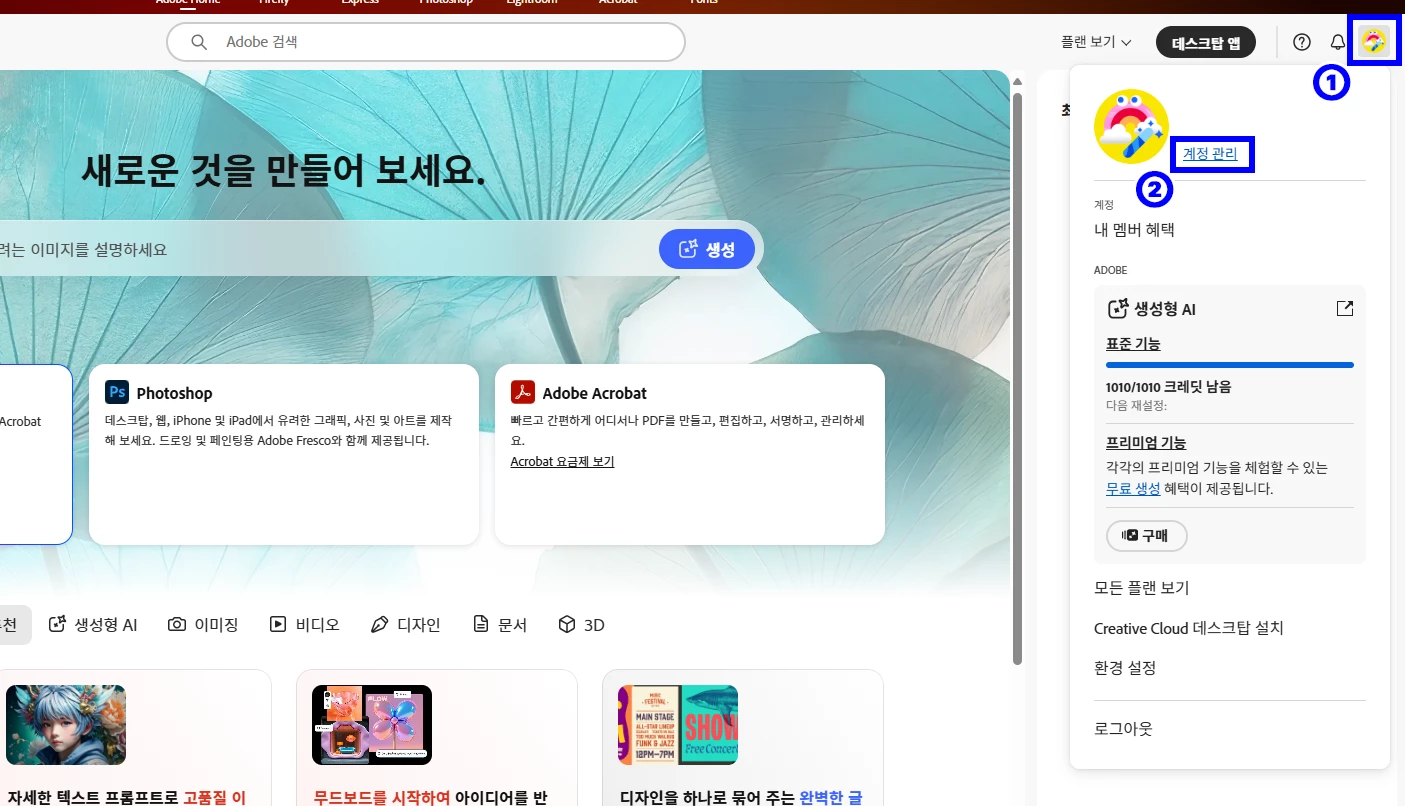Image resolution: width=1405 pixels, height=806 pixels.
Task: Click the 생성 generate button
Action: point(707,249)
